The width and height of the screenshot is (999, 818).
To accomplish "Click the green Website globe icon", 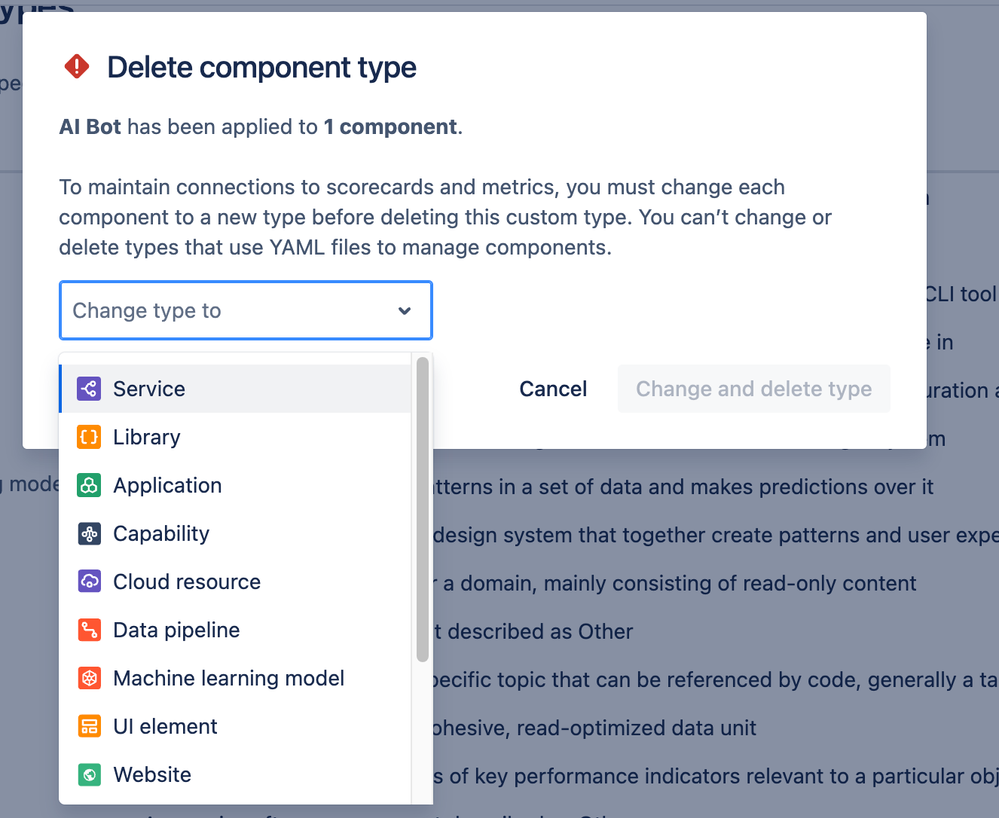I will tap(89, 775).
